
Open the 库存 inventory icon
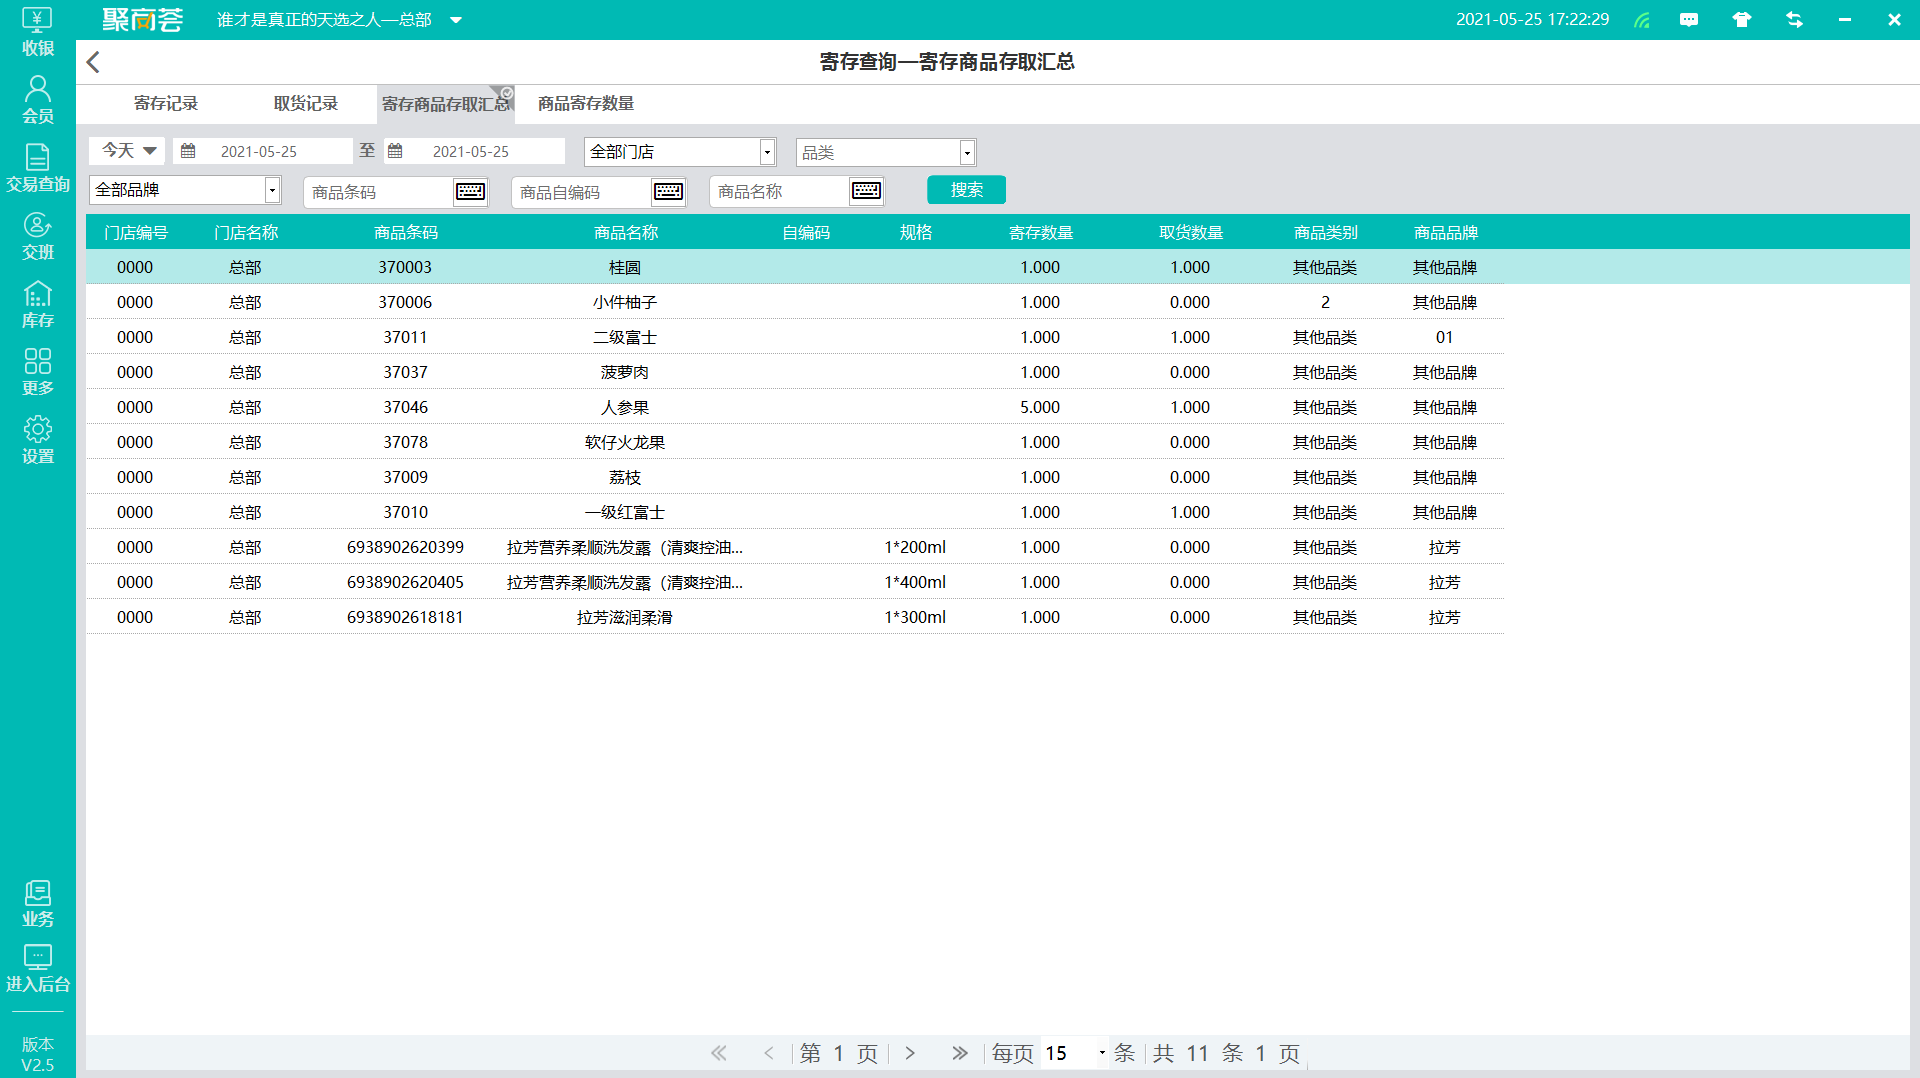(37, 304)
